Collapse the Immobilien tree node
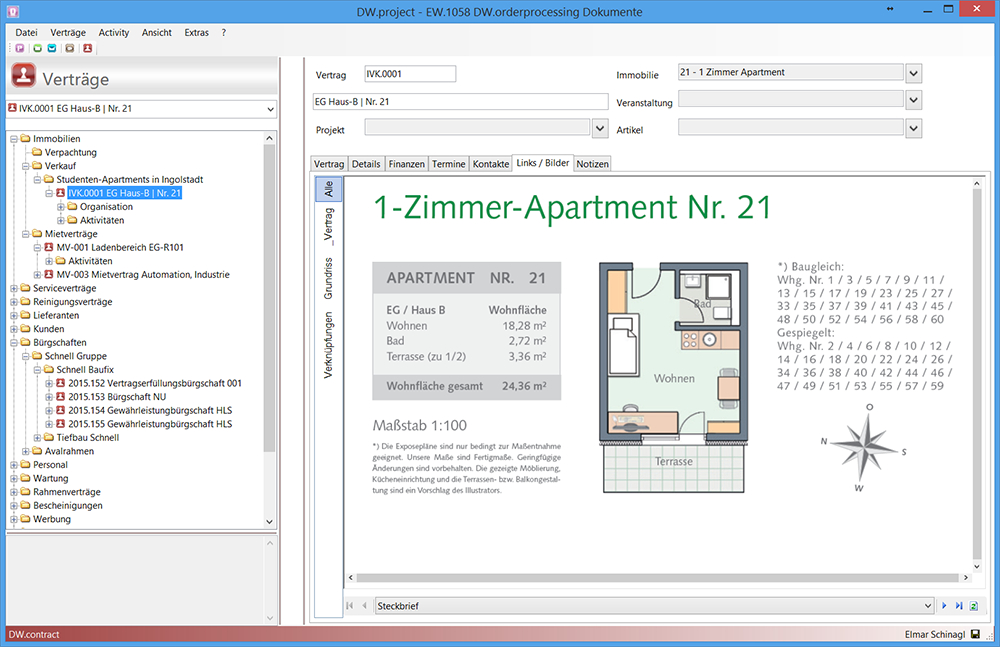1000x647 pixels. 13,138
